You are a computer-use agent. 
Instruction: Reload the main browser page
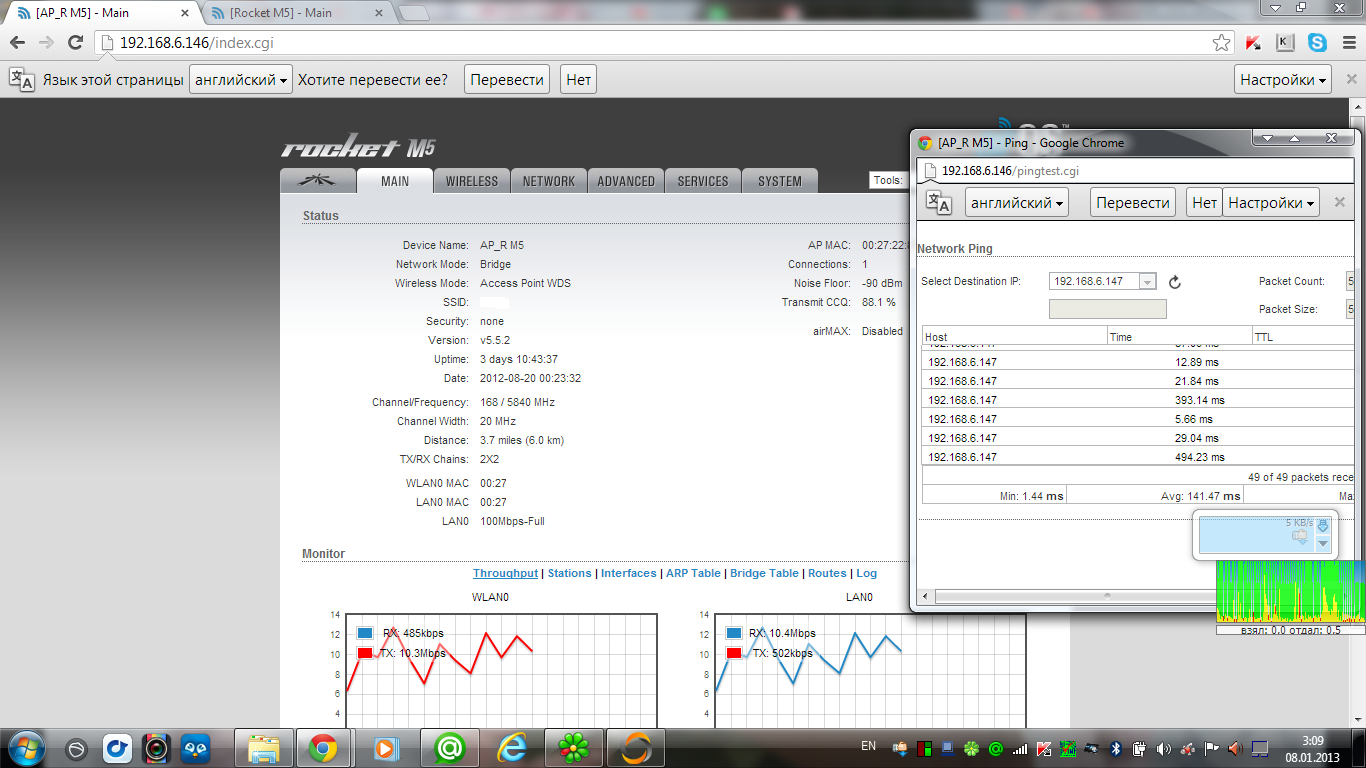pos(75,43)
